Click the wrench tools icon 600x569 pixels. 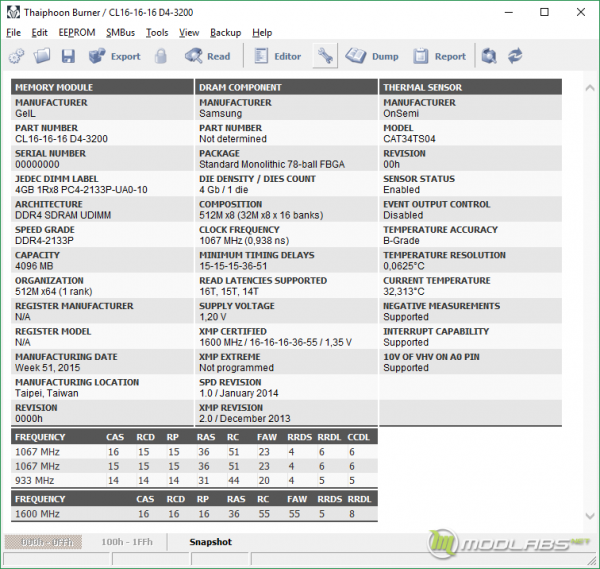[324, 57]
